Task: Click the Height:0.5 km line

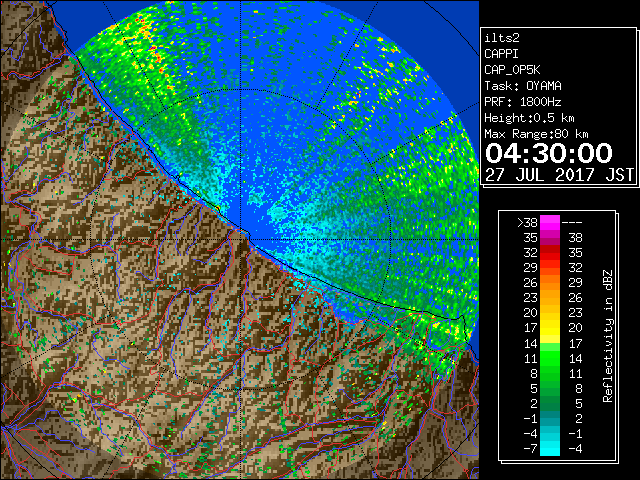Action: click(x=529, y=118)
